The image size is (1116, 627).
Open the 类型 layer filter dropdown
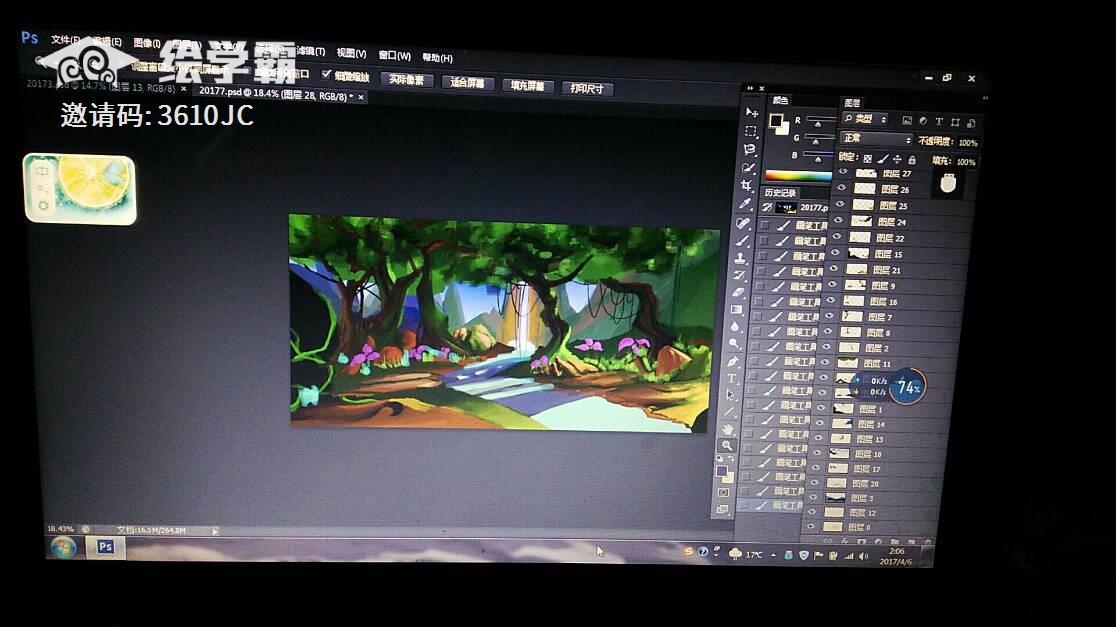(x=865, y=120)
